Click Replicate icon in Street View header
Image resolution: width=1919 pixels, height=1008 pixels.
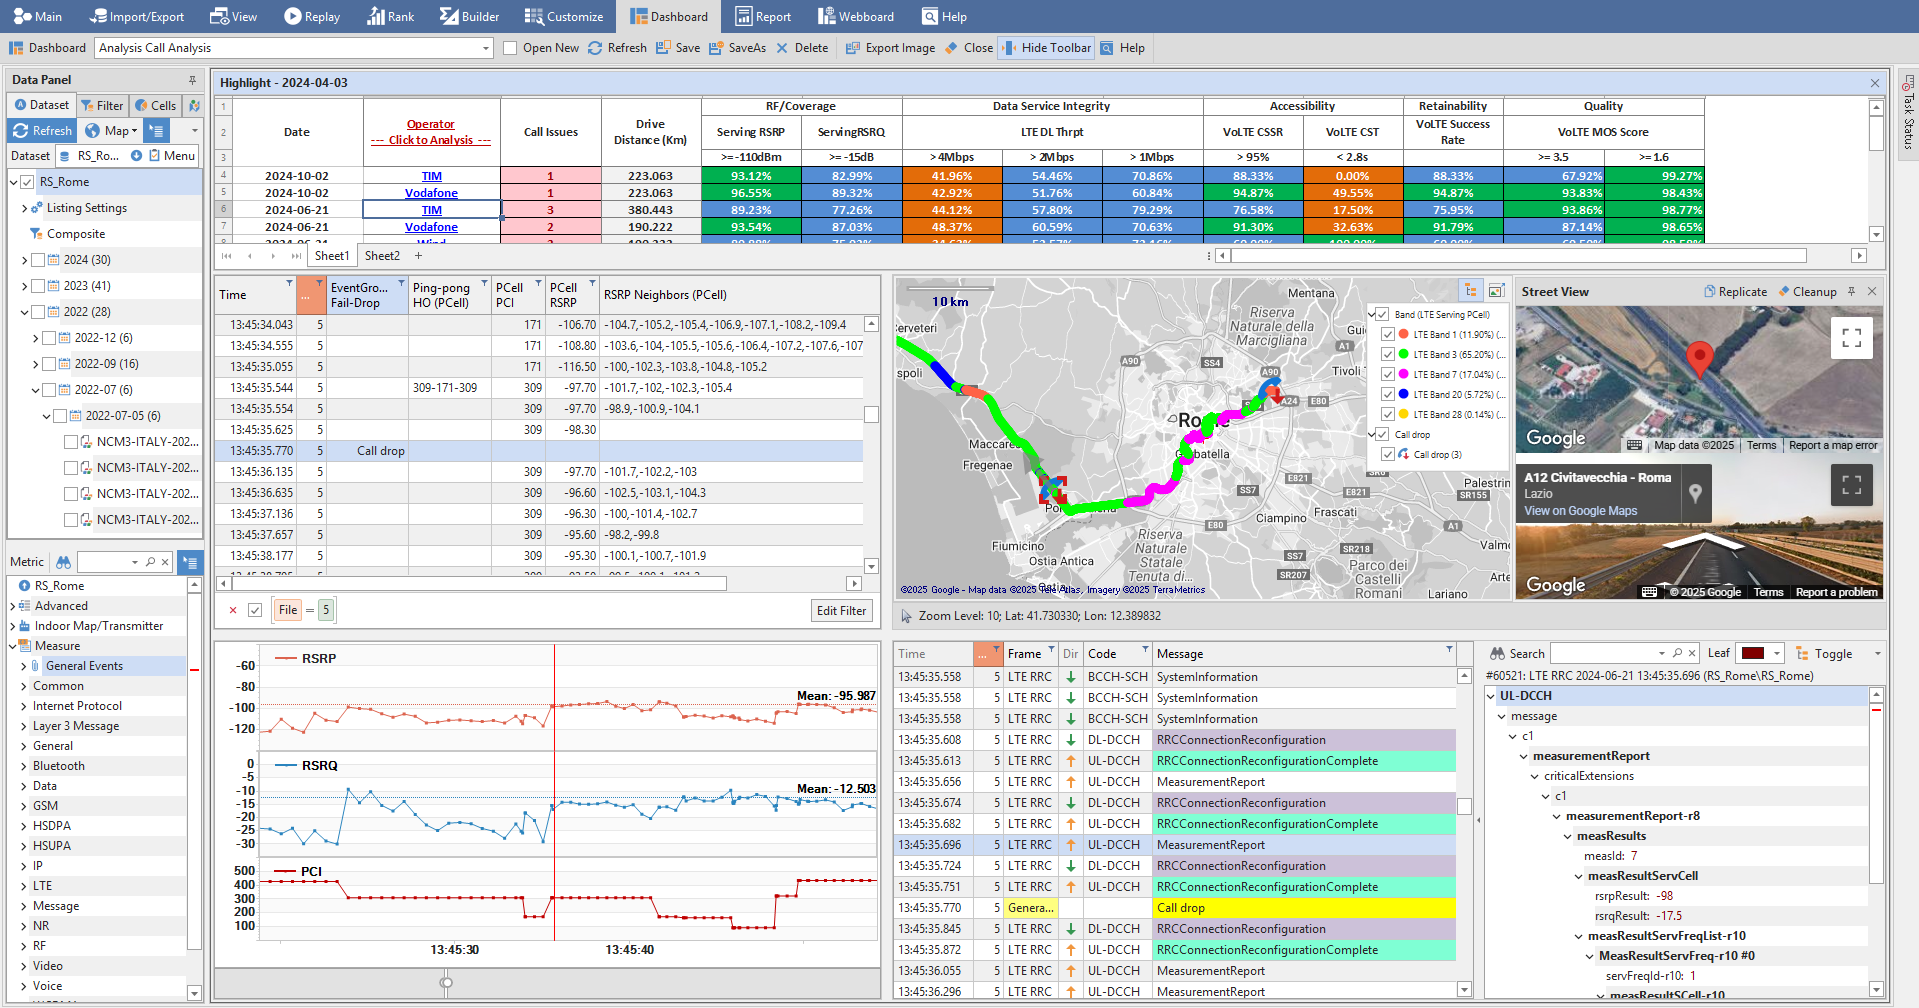[x=1710, y=292]
